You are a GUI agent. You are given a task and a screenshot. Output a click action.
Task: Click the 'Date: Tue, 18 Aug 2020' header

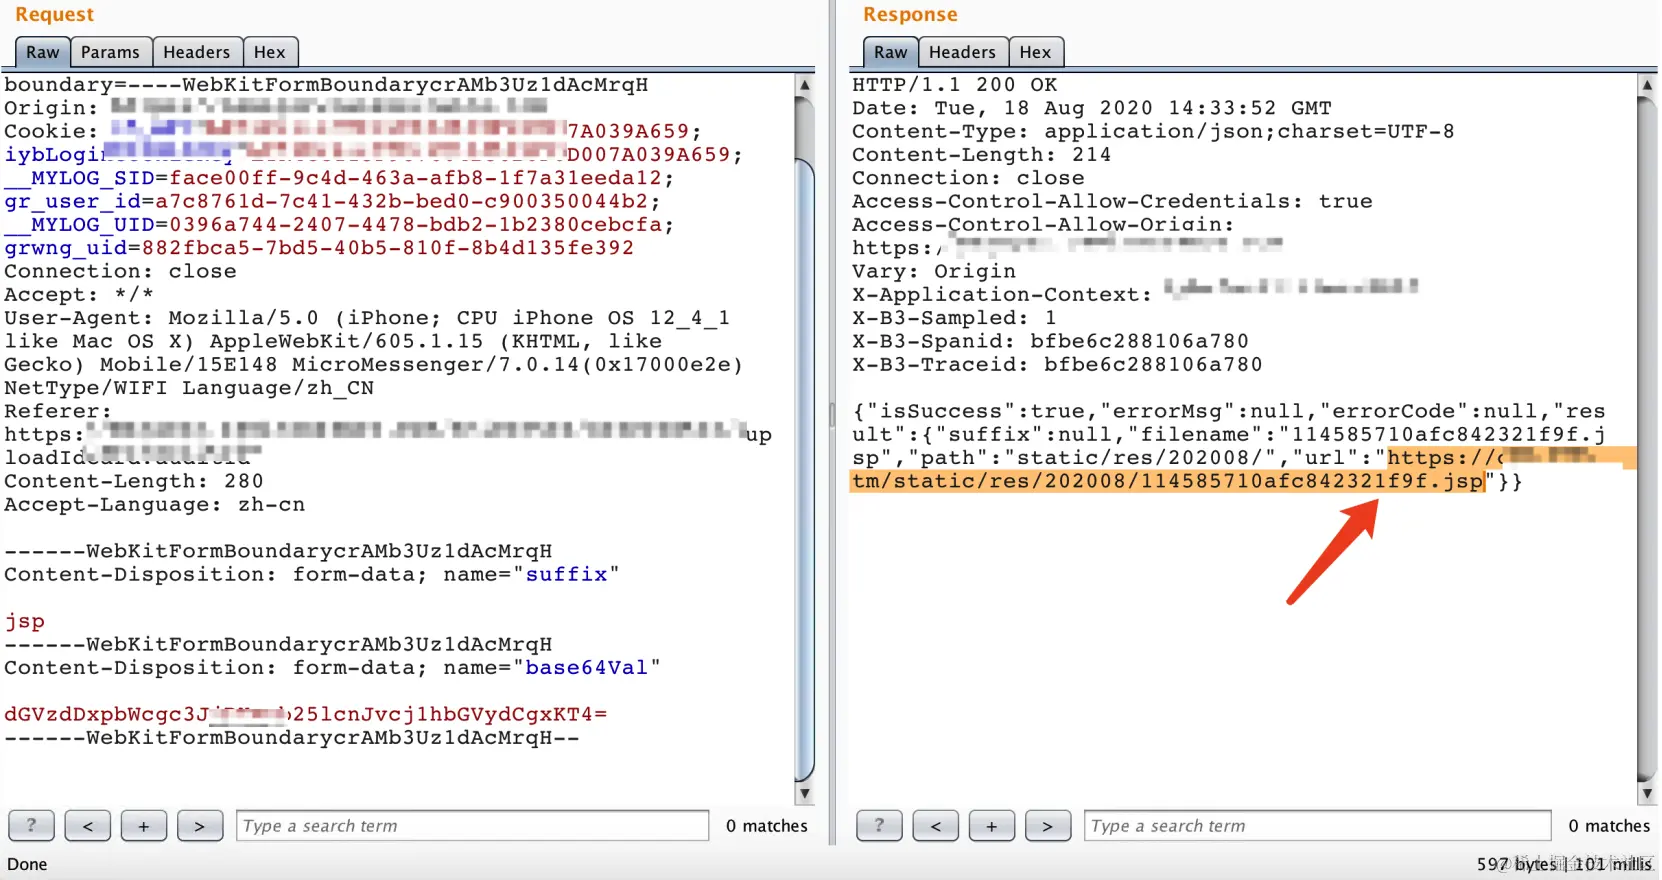click(x=1092, y=108)
